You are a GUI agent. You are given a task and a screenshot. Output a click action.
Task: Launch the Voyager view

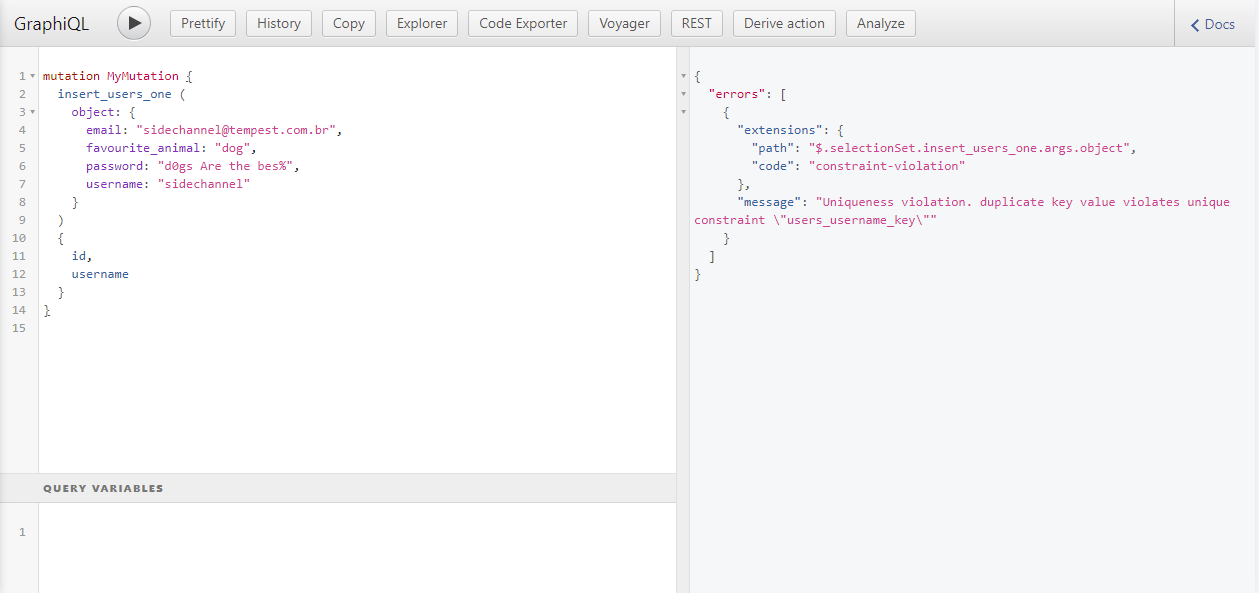click(624, 23)
